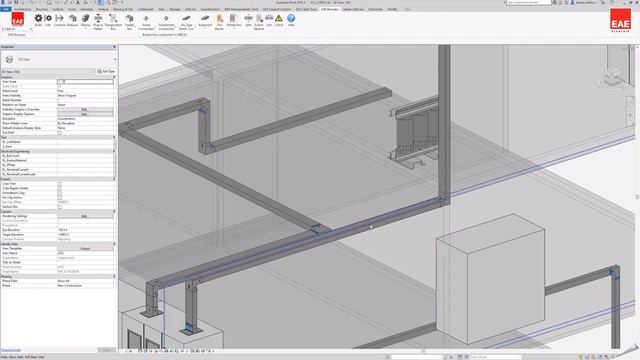Collapse the Extents properties section
This screenshot has height=360, width=640.
[x=114, y=179]
